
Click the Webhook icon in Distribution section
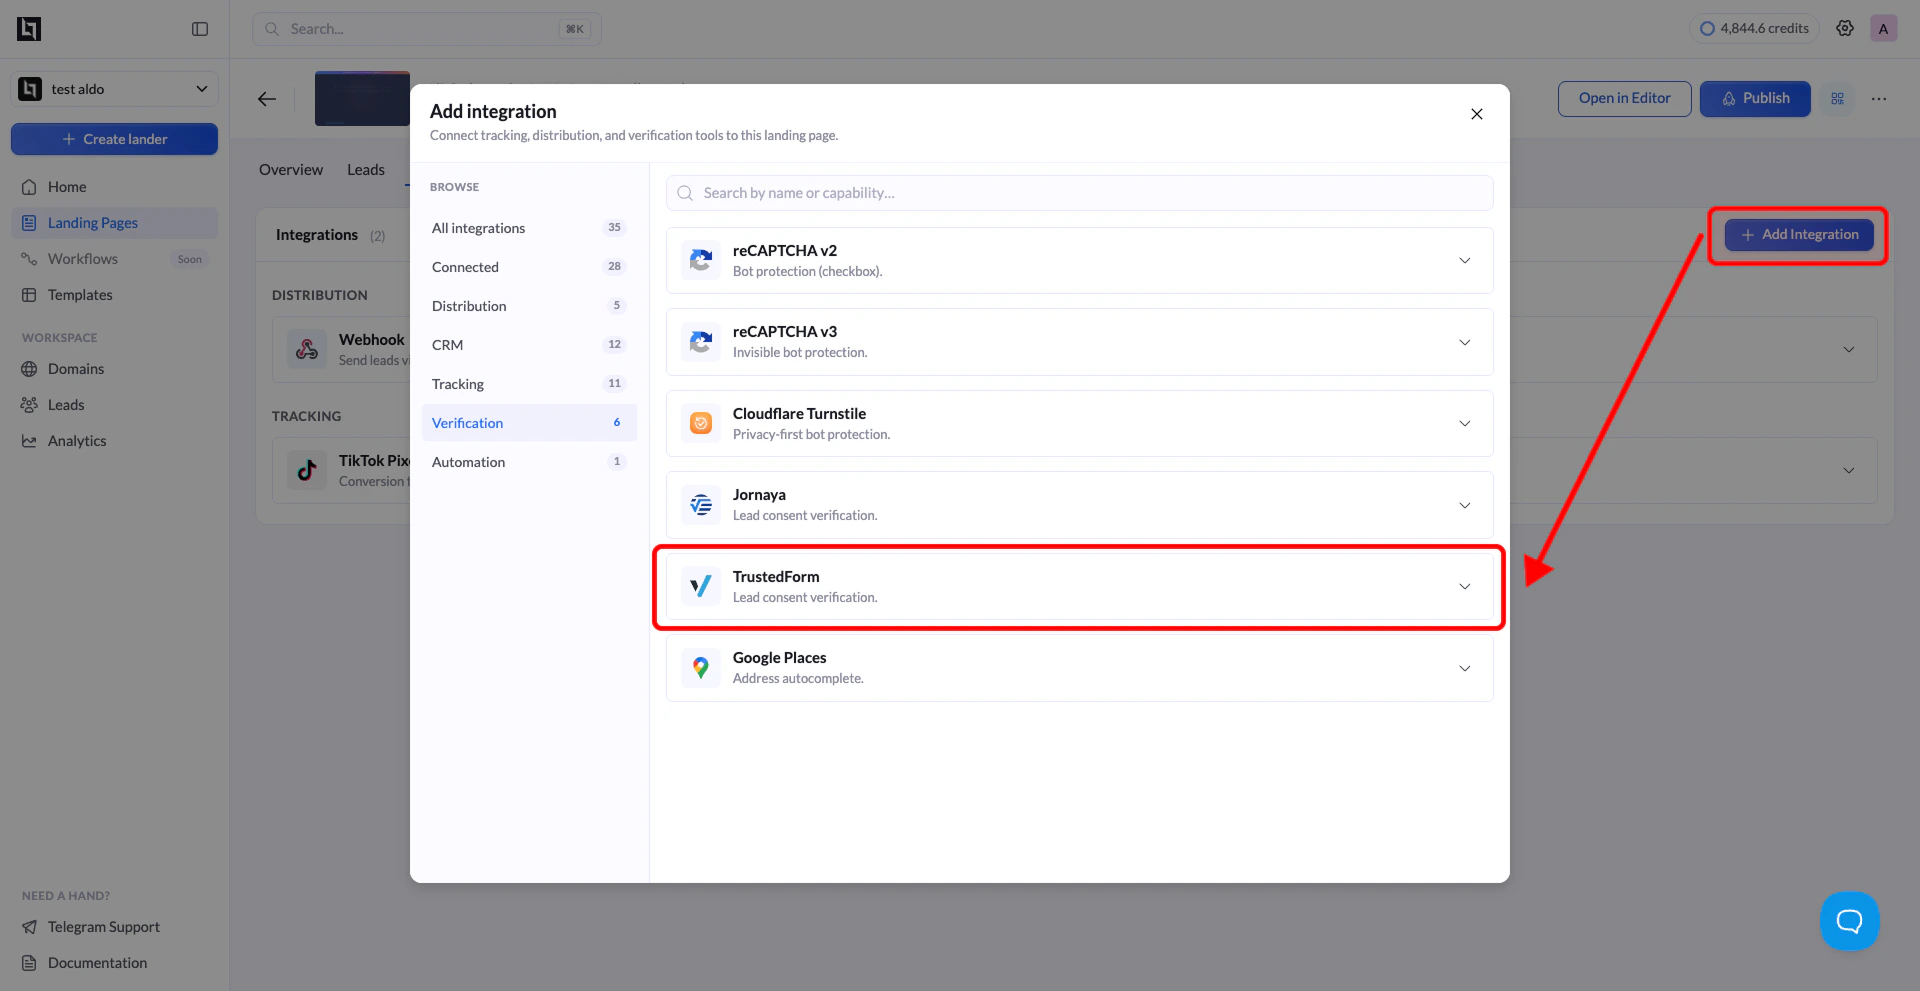pos(307,349)
